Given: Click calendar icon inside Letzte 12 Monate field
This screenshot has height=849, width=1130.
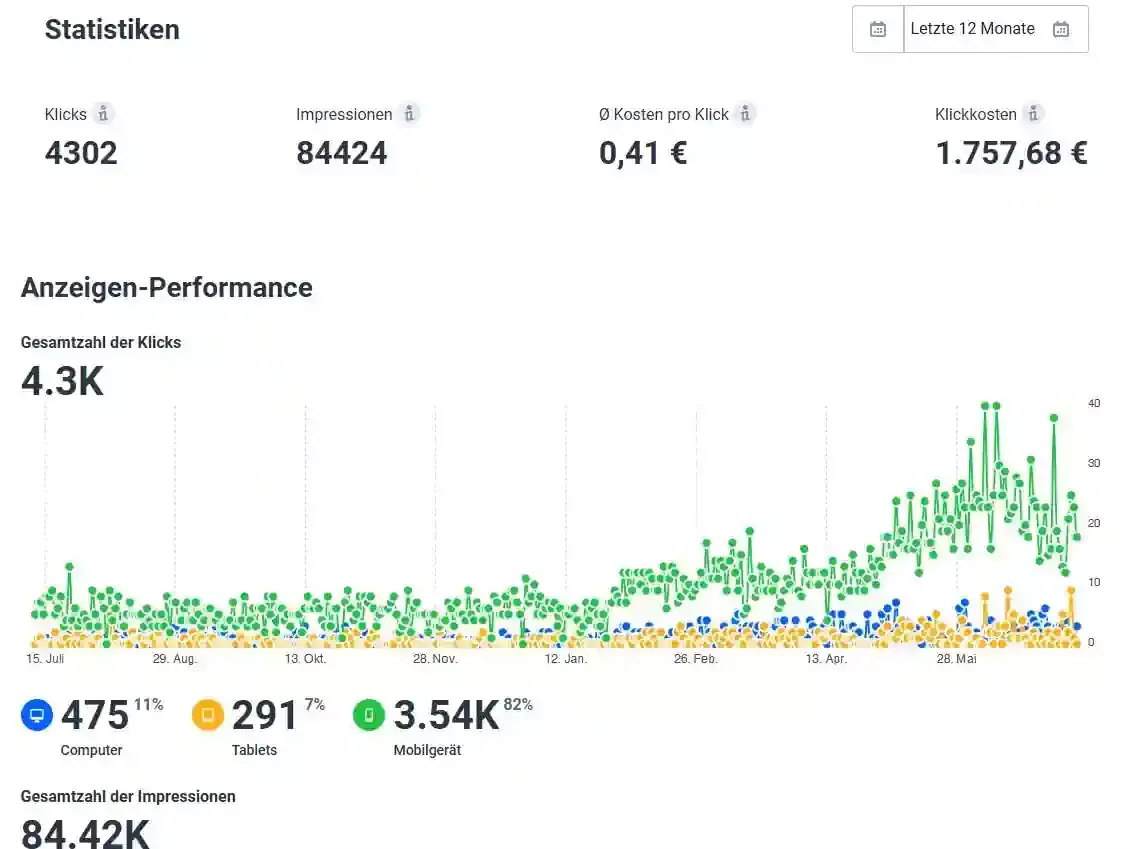Looking at the screenshot, I should pyautogui.click(x=1061, y=29).
